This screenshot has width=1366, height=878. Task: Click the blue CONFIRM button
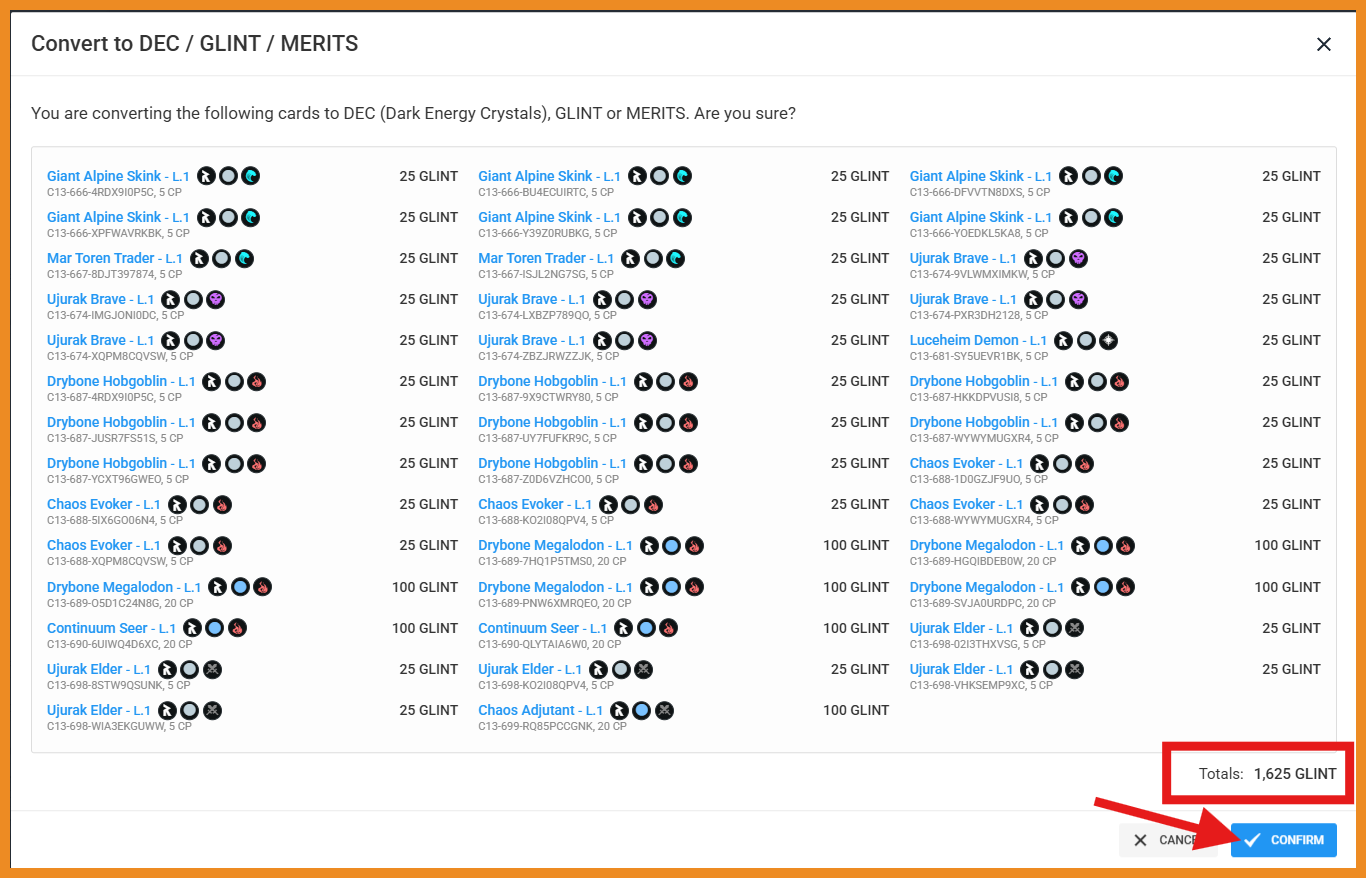point(1283,840)
